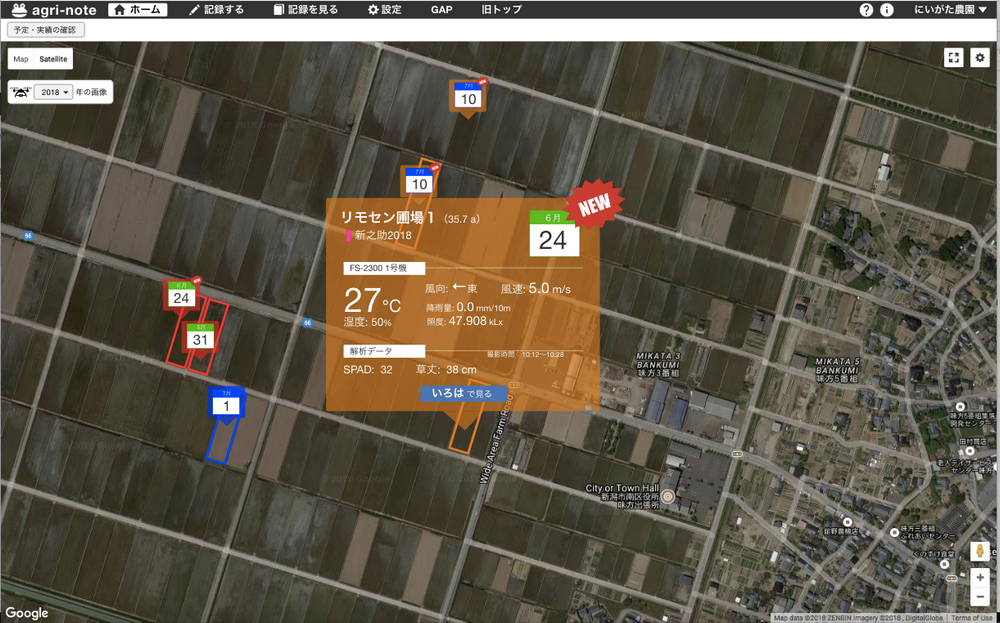Go to the ホーム home tab

pyautogui.click(x=138, y=10)
